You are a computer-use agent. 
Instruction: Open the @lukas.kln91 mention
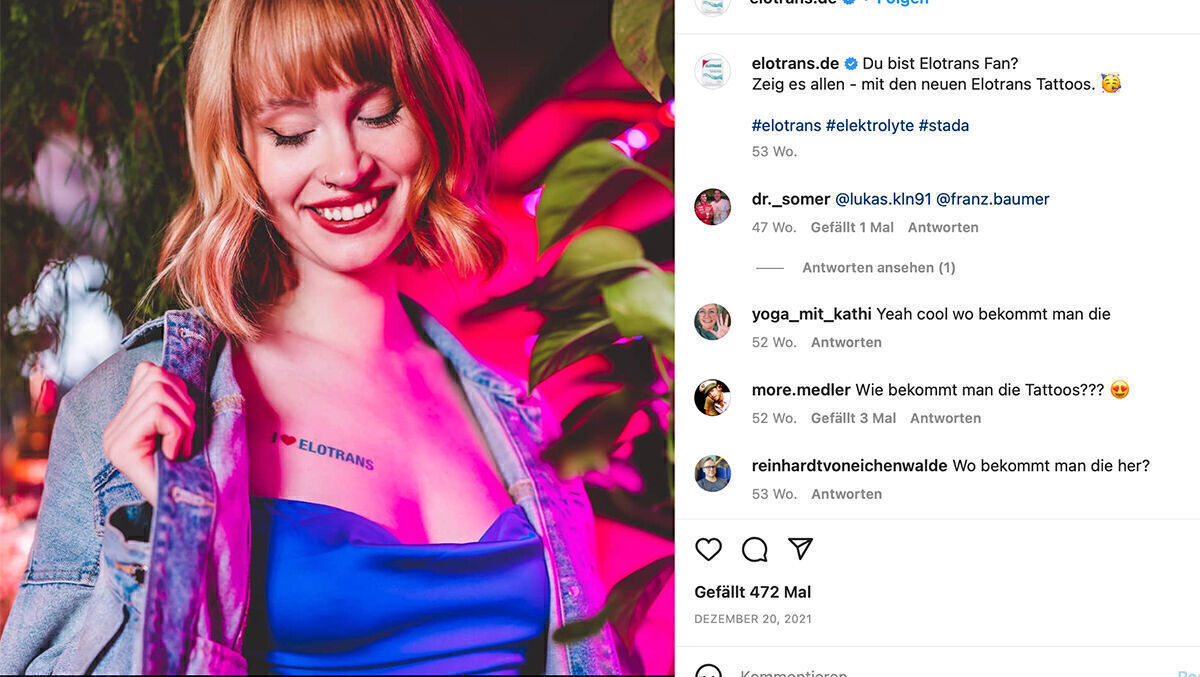[883, 199]
